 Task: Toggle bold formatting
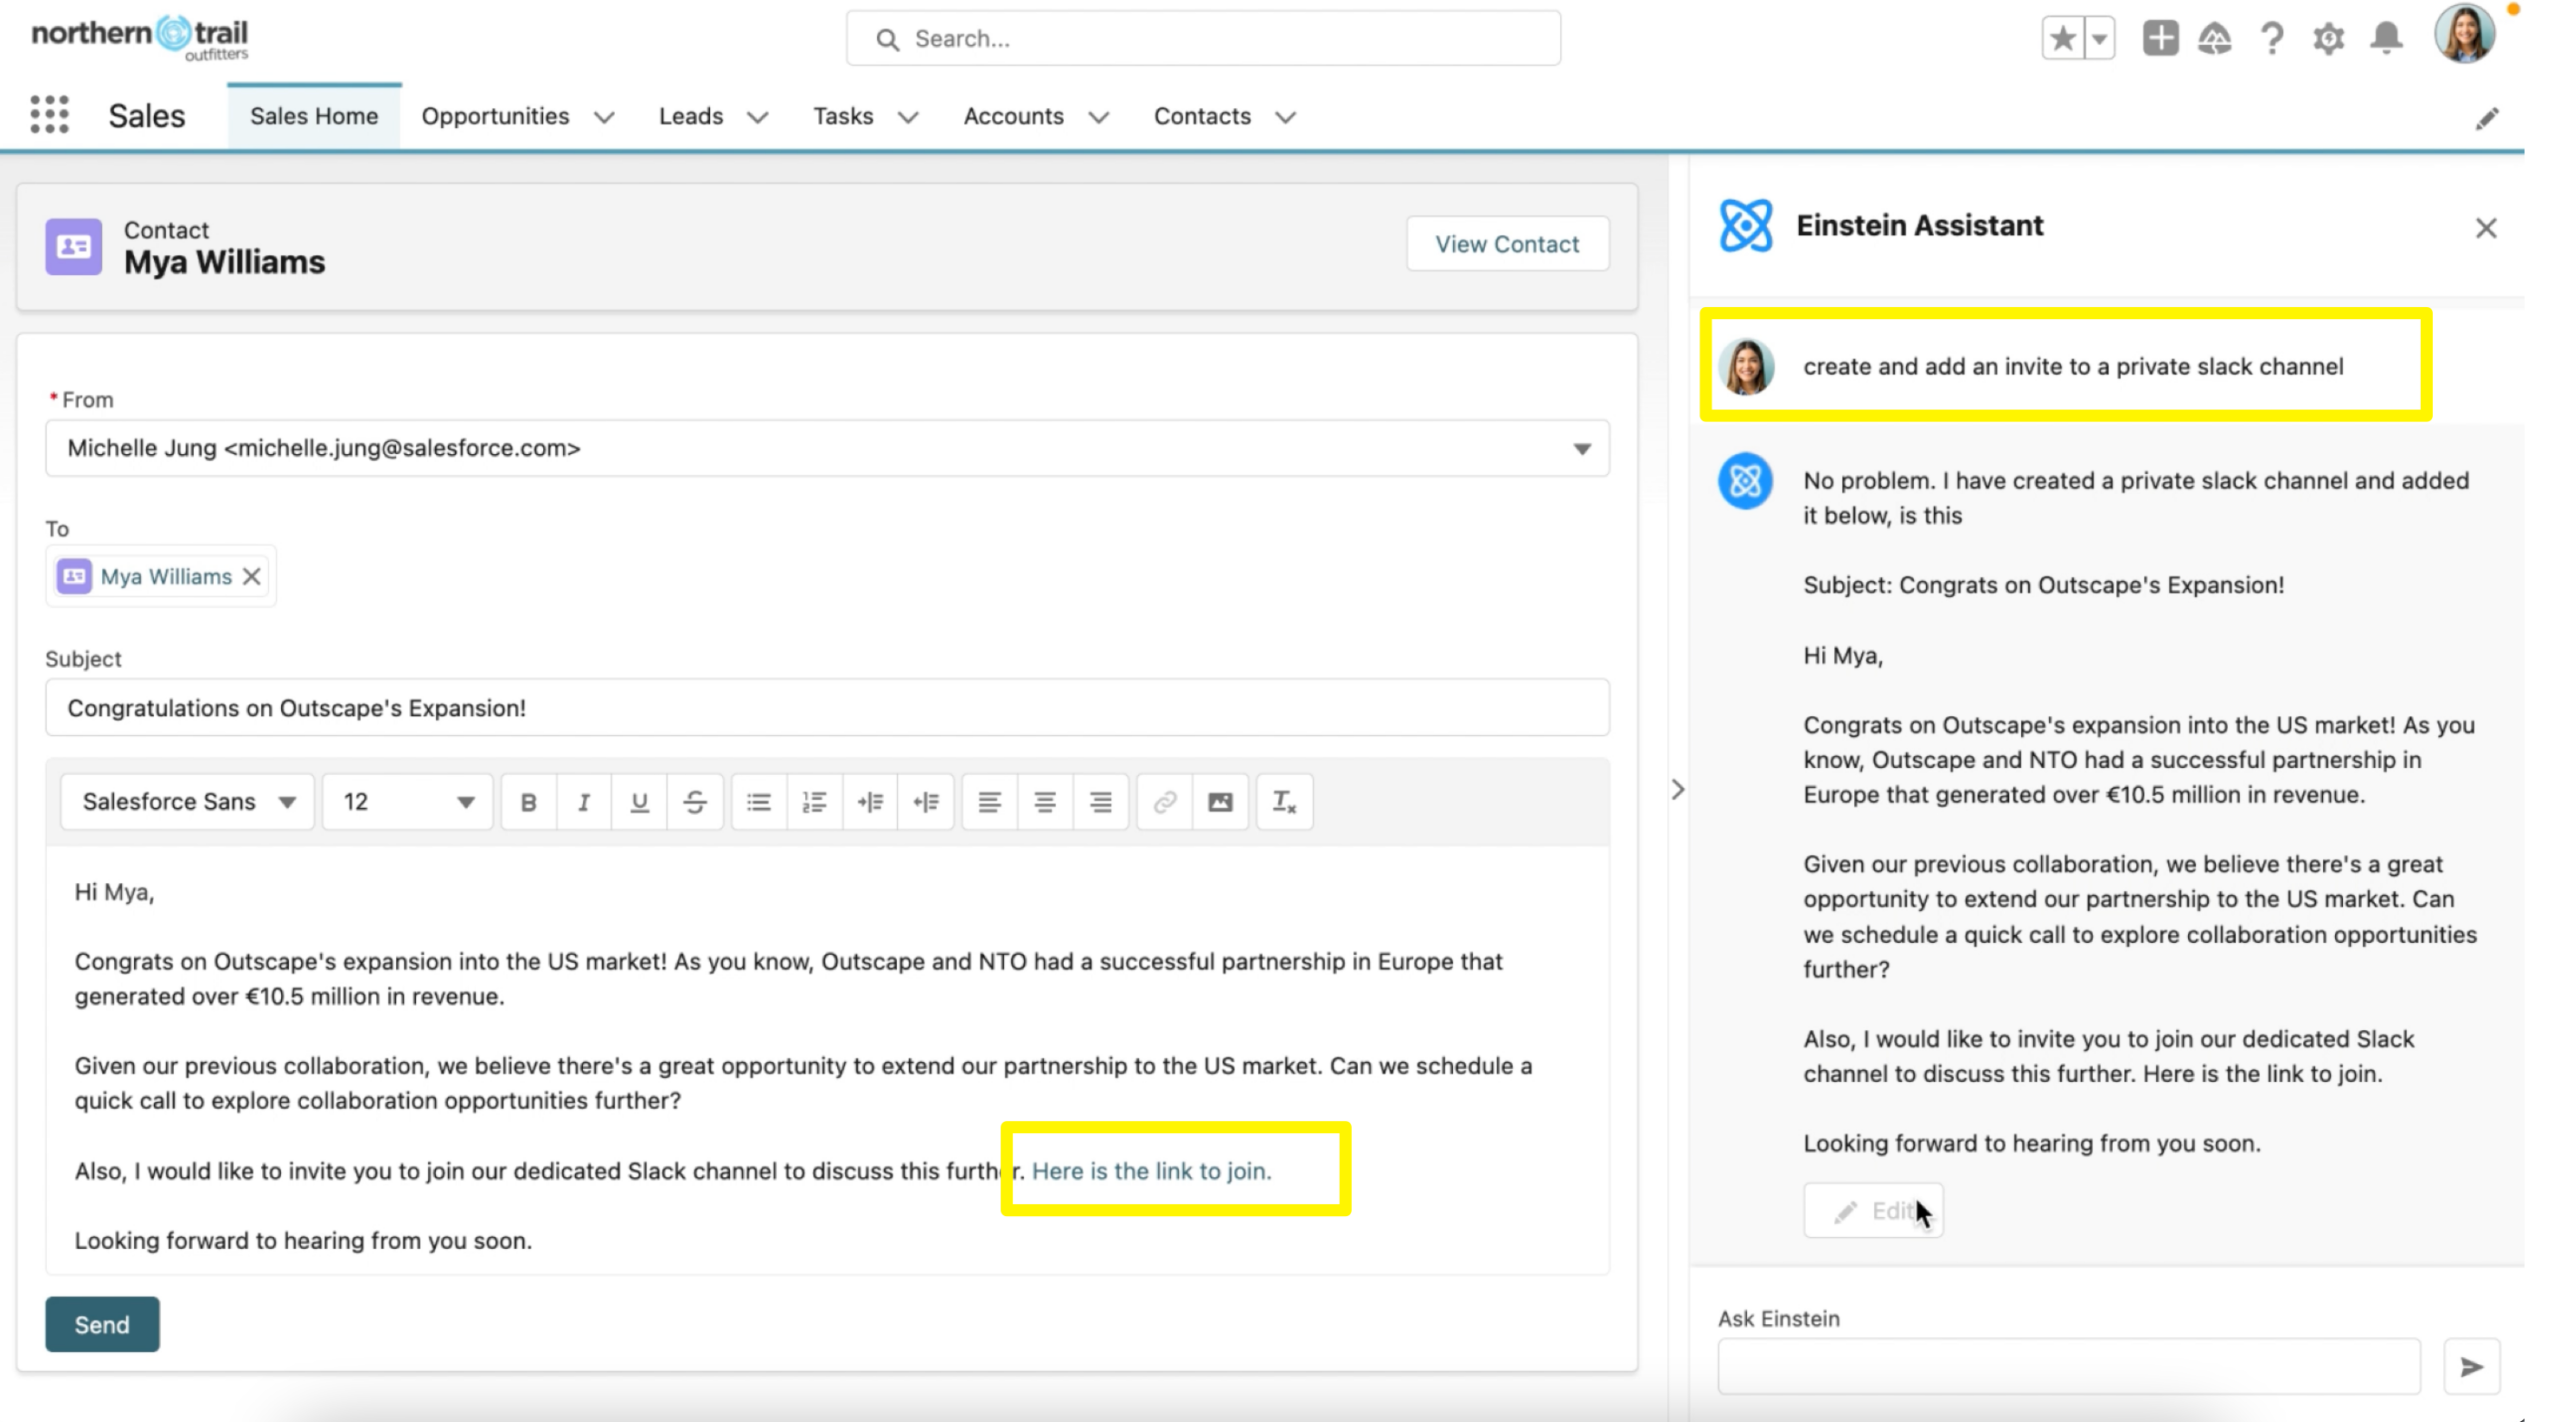(528, 802)
